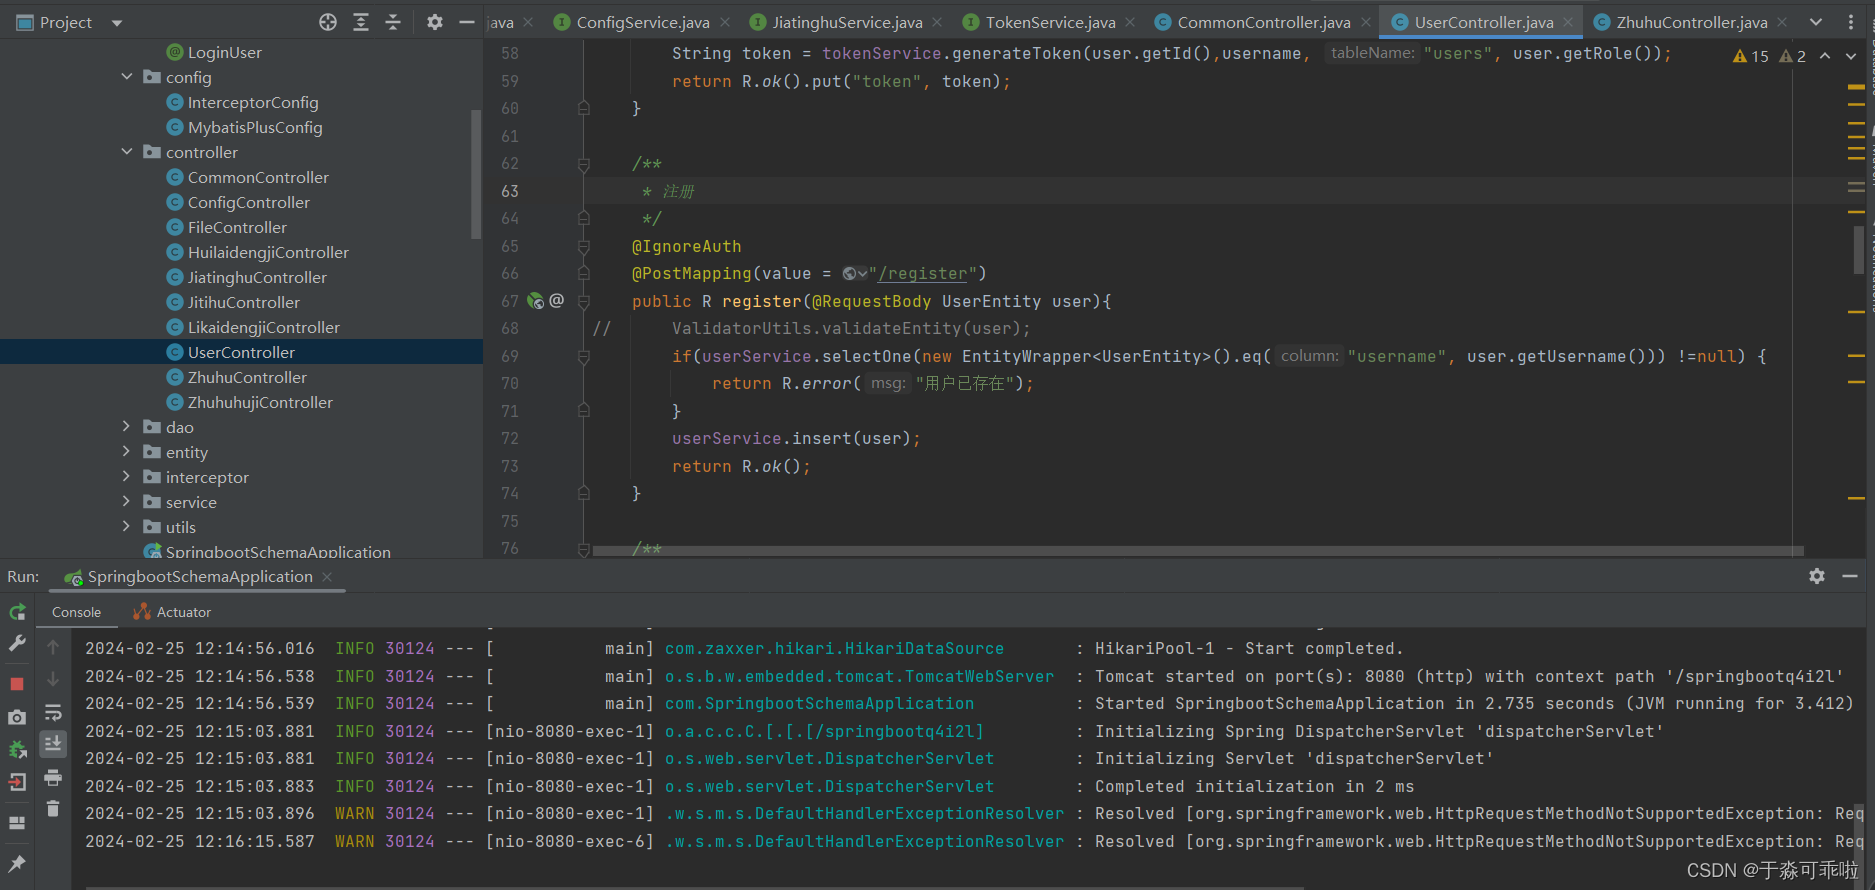
Task: Close the UserController.java tab
Action: tap(1568, 22)
